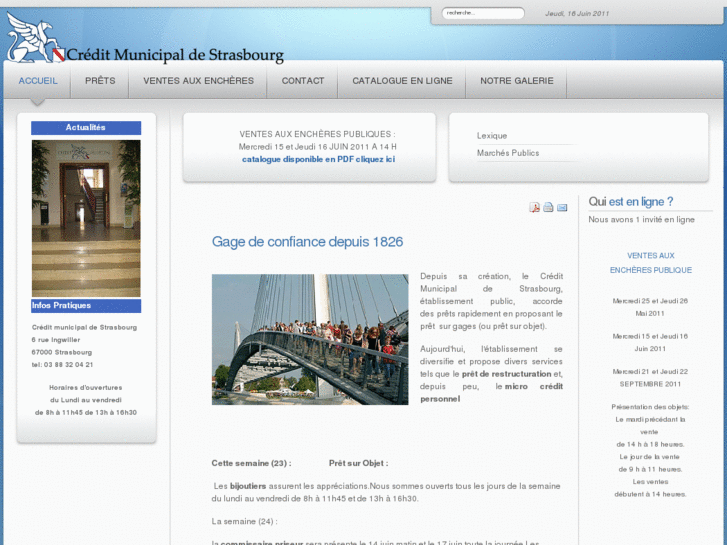Click 'Nous avons 1 invité en ligne' text
This screenshot has width=727, height=545.
641,219
